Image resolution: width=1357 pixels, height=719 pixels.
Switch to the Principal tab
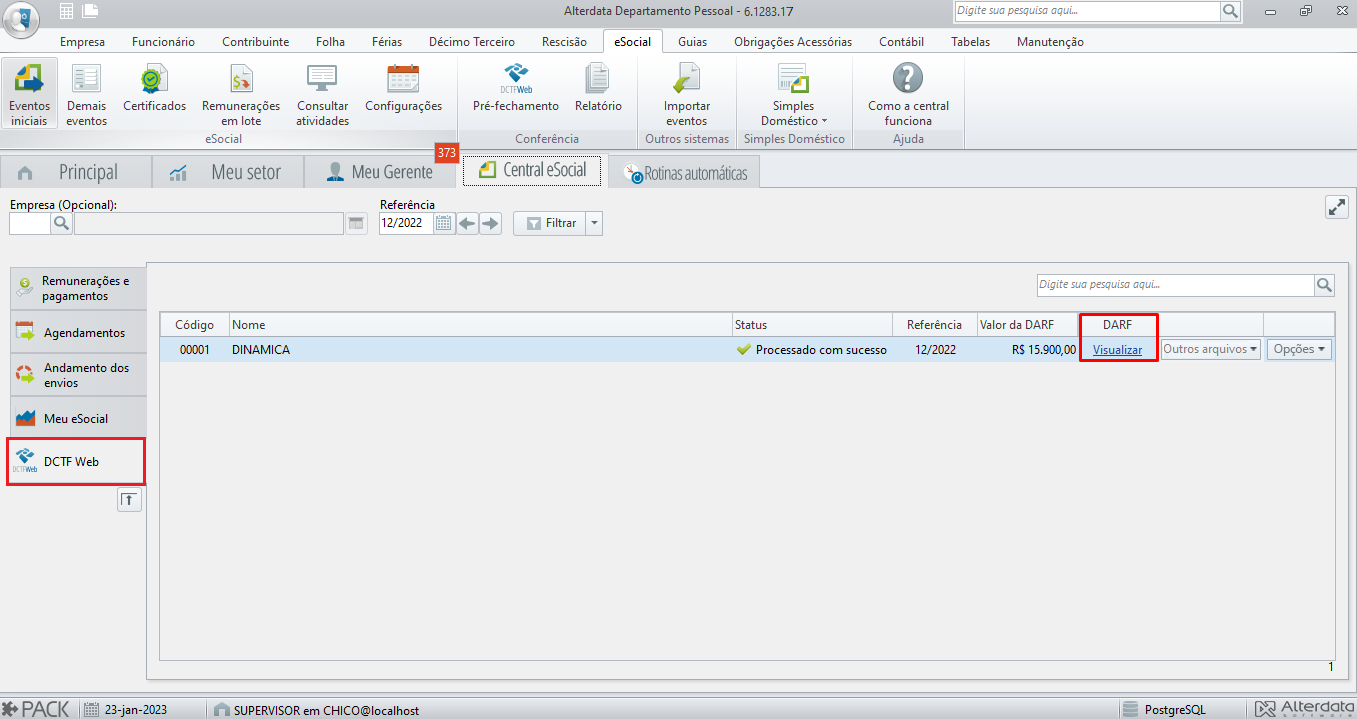[76, 172]
